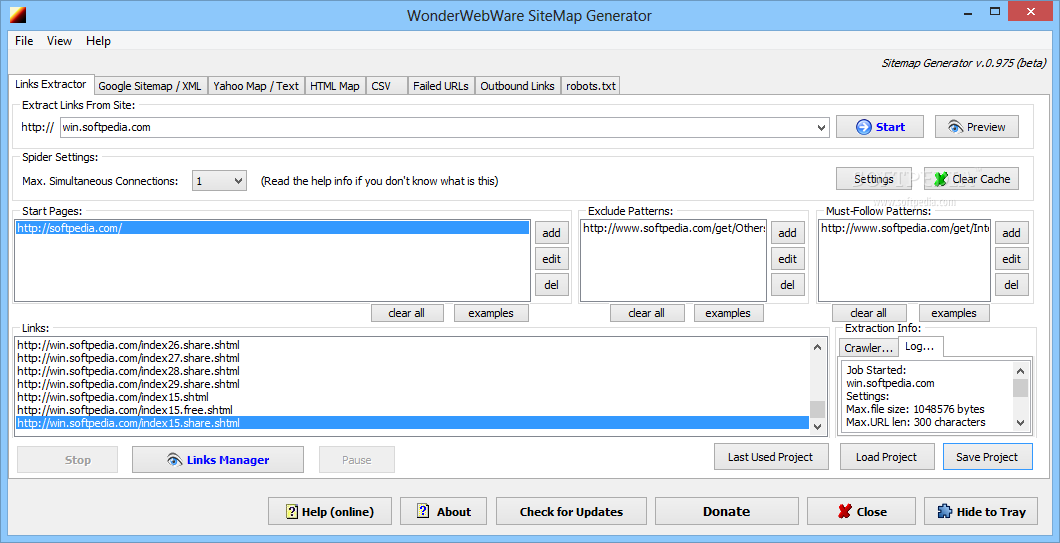Click the question mark icon on Help (online)
The width and height of the screenshot is (1060, 543).
pos(292,512)
